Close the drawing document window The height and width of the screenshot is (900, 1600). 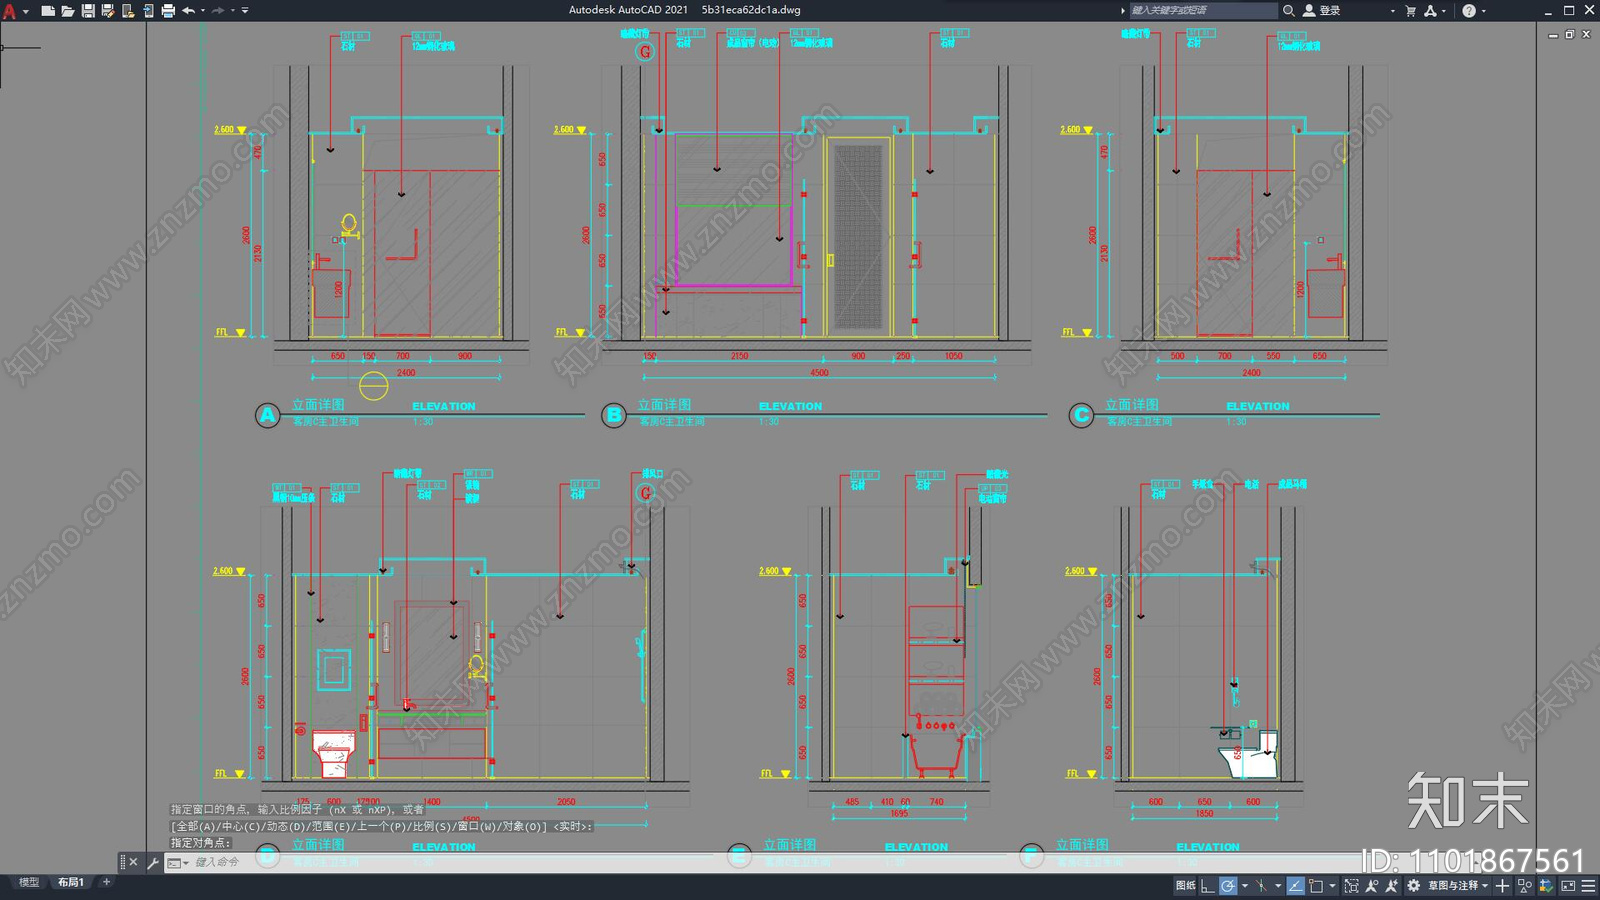1586,34
